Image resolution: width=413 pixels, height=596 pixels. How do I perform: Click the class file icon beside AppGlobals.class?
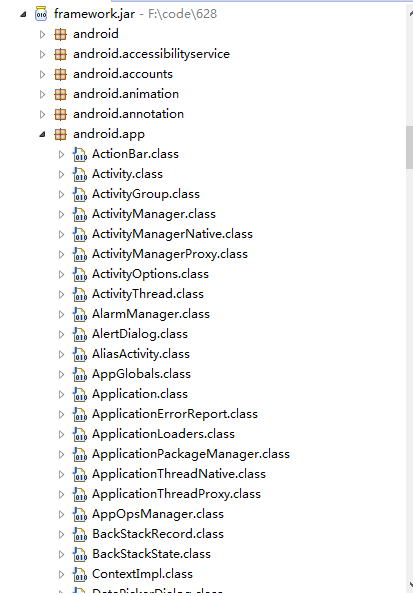pos(80,374)
